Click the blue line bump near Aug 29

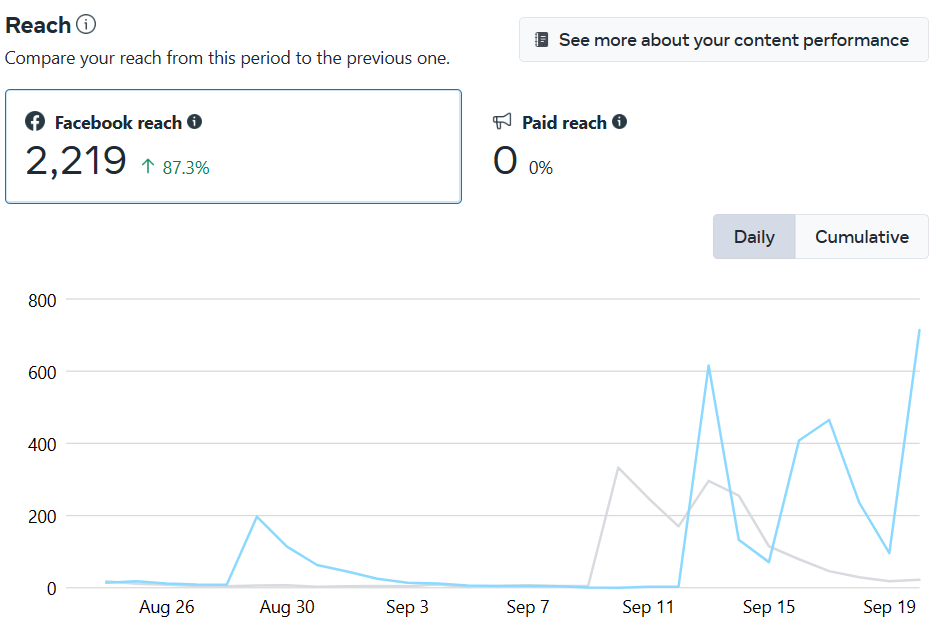tap(257, 517)
